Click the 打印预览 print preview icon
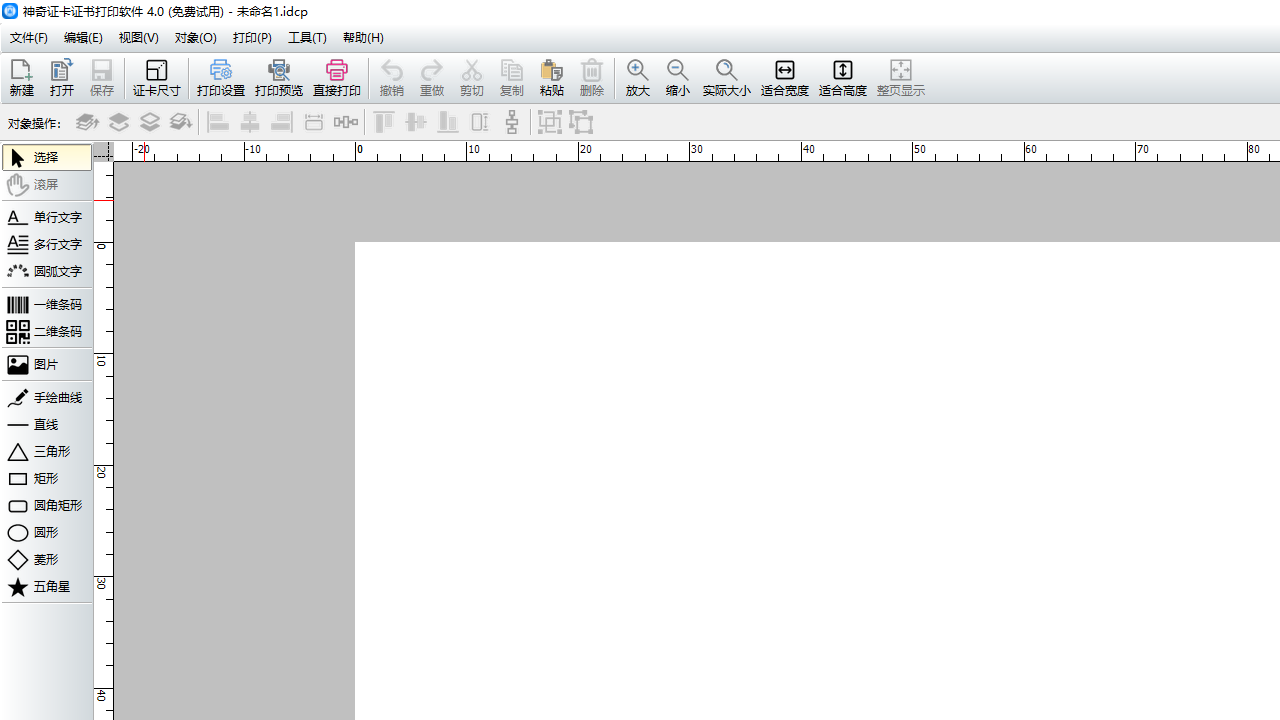This screenshot has width=1280, height=720. [279, 78]
